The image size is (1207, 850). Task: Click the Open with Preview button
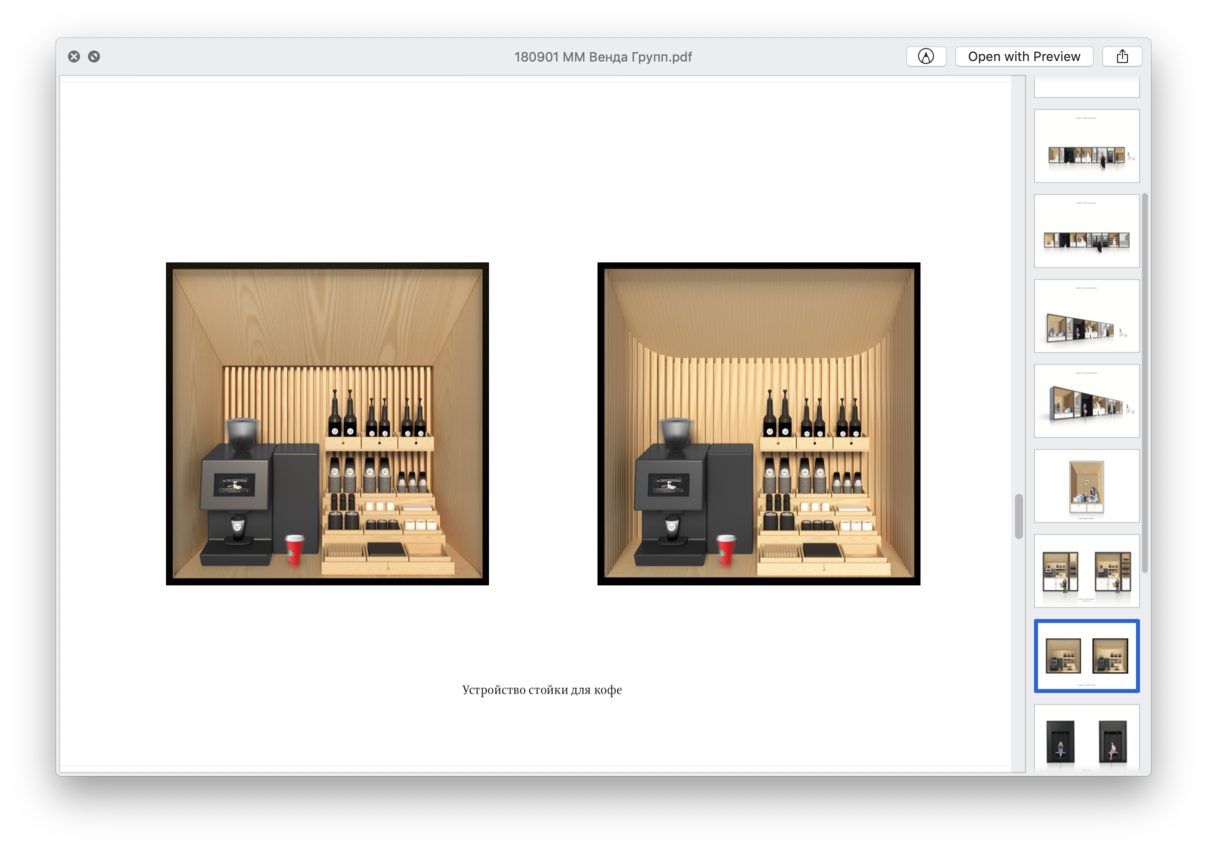(1023, 57)
